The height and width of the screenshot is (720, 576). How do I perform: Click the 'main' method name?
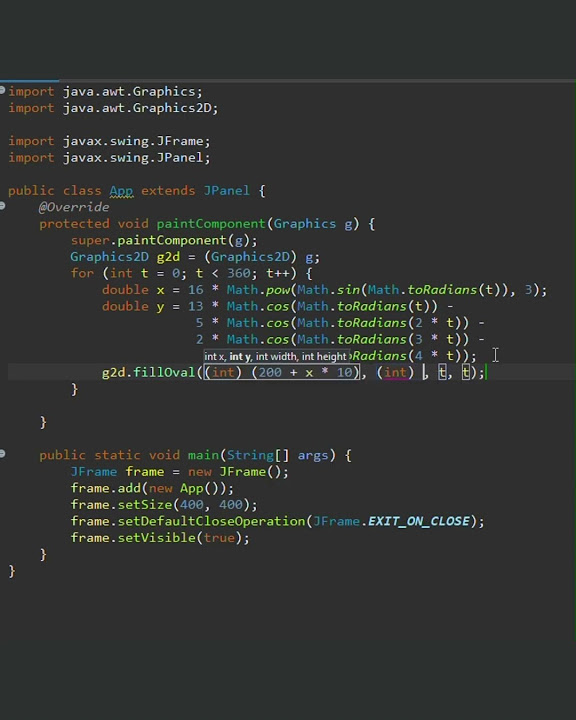click(203, 455)
